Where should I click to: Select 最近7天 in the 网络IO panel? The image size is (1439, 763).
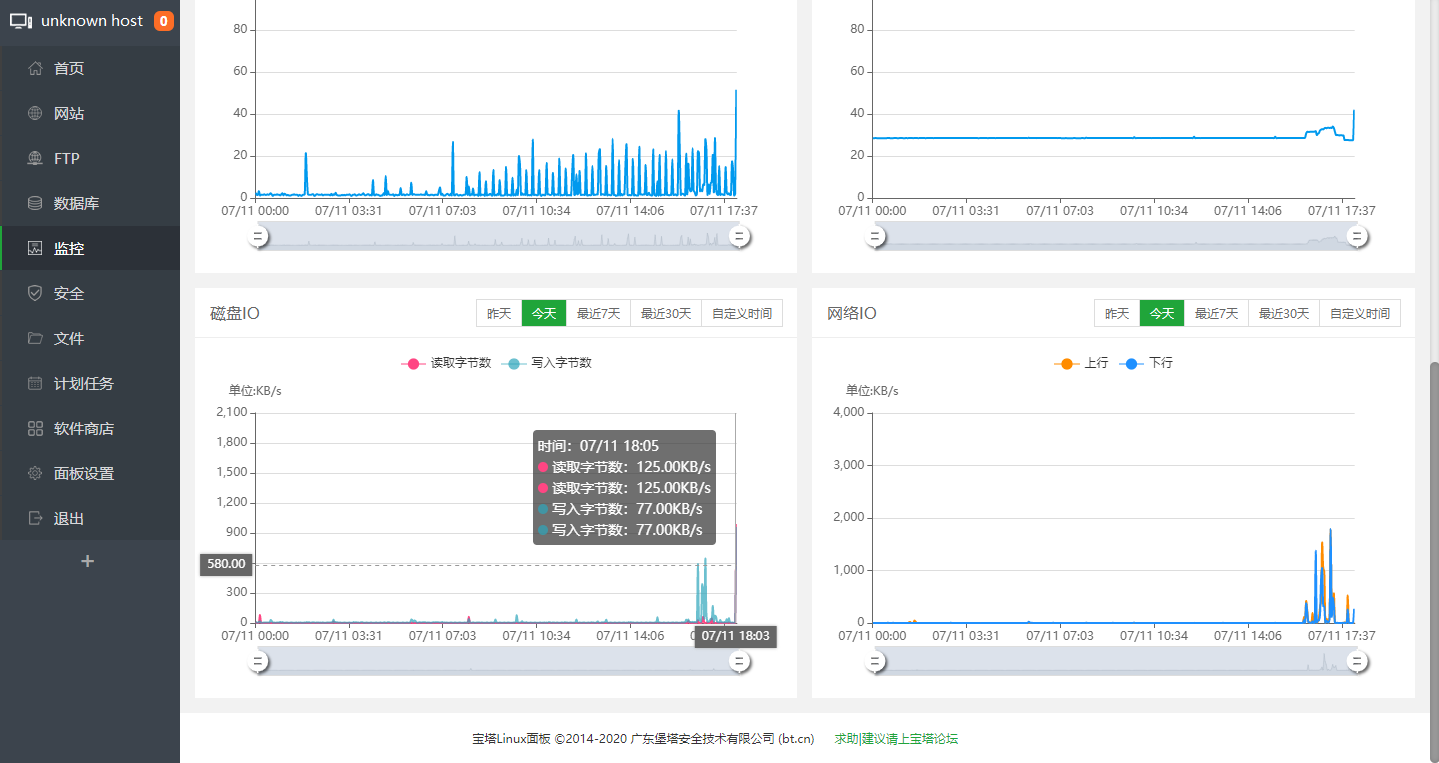coord(1216,313)
